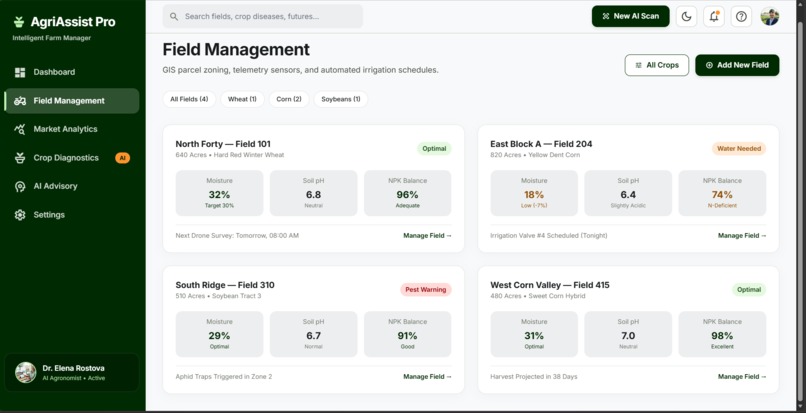Click the AgriAssist Pro plant logo icon
The width and height of the screenshot is (806, 413).
(x=19, y=22)
